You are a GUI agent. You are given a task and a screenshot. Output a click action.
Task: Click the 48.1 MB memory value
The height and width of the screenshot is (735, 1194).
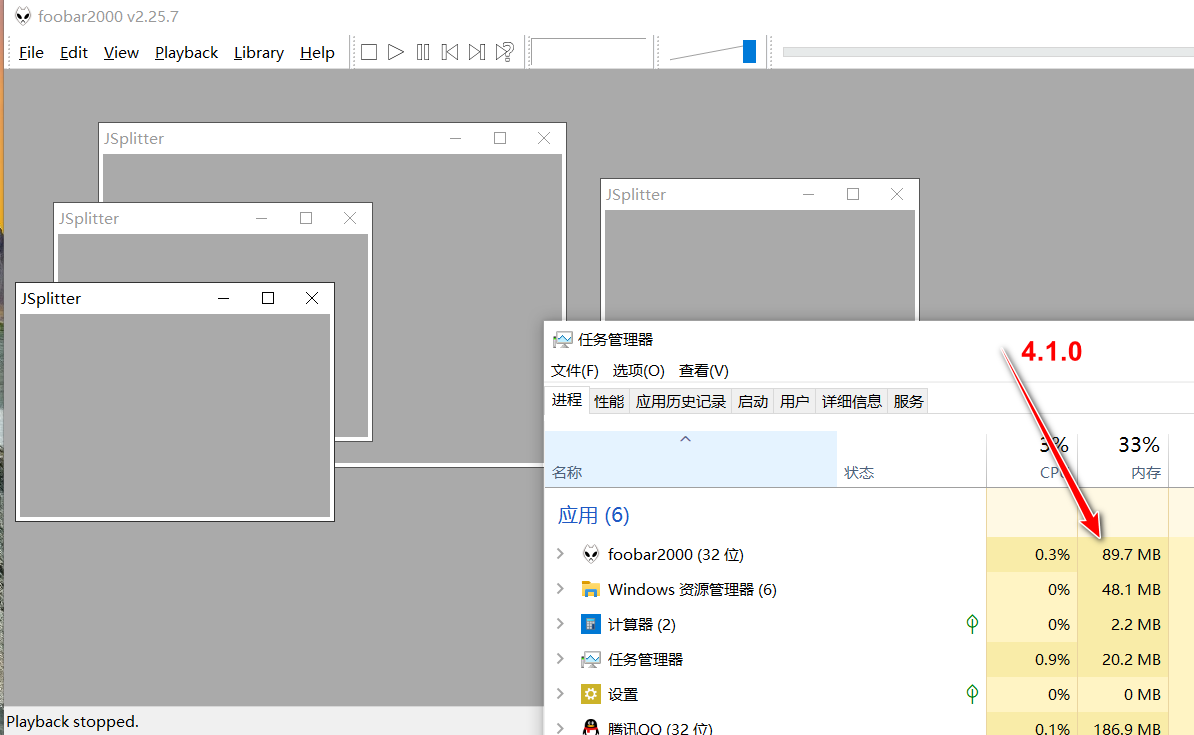[1131, 590]
